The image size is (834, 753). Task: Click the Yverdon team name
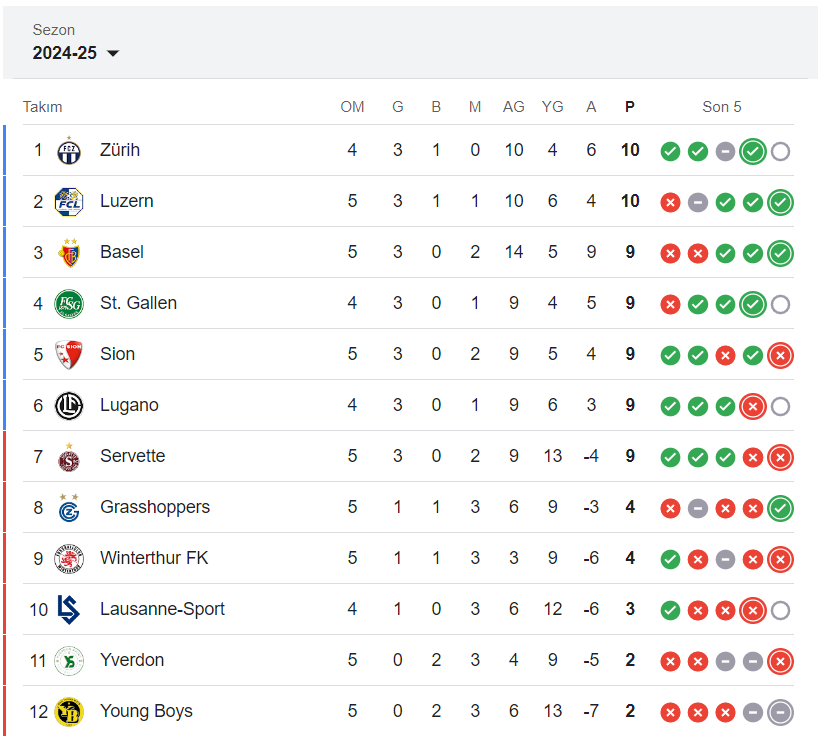click(132, 660)
